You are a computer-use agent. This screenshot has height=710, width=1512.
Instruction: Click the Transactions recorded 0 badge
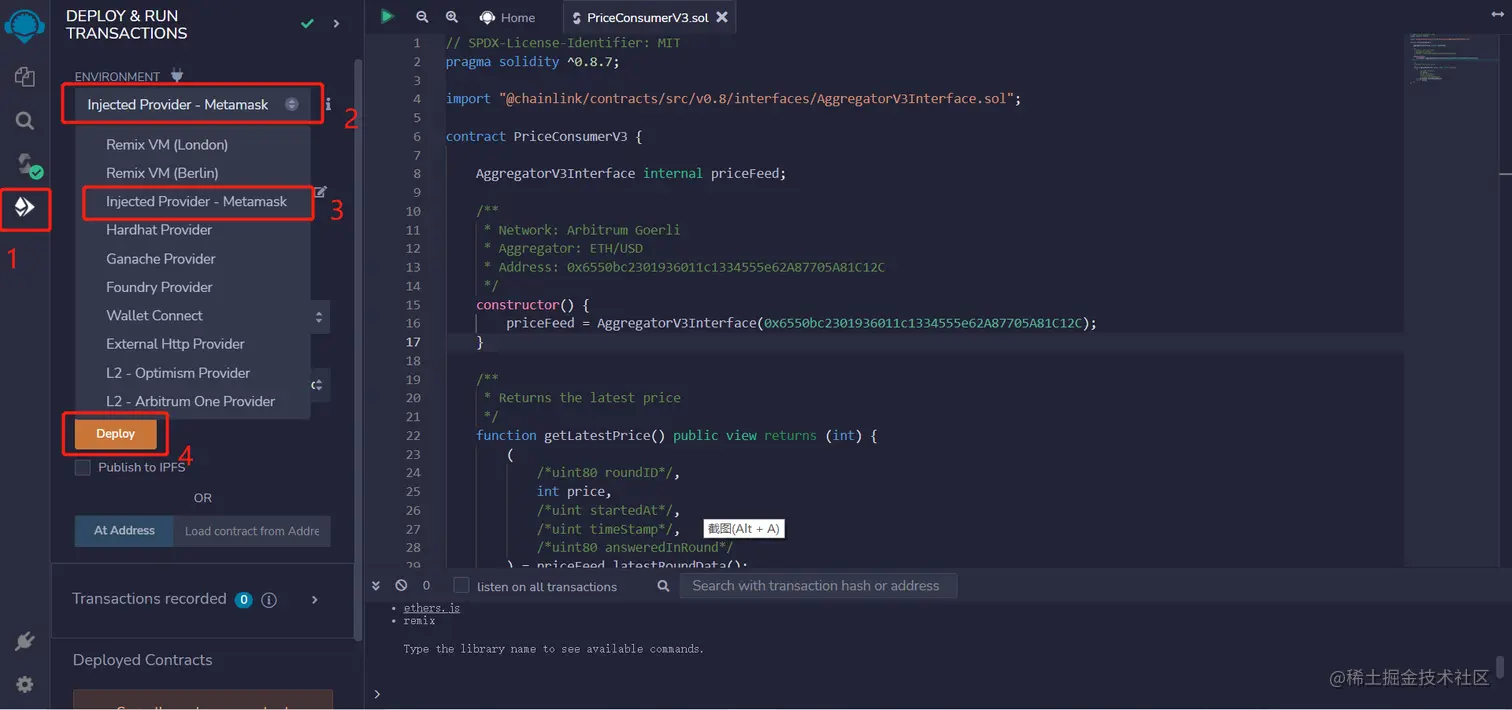243,600
